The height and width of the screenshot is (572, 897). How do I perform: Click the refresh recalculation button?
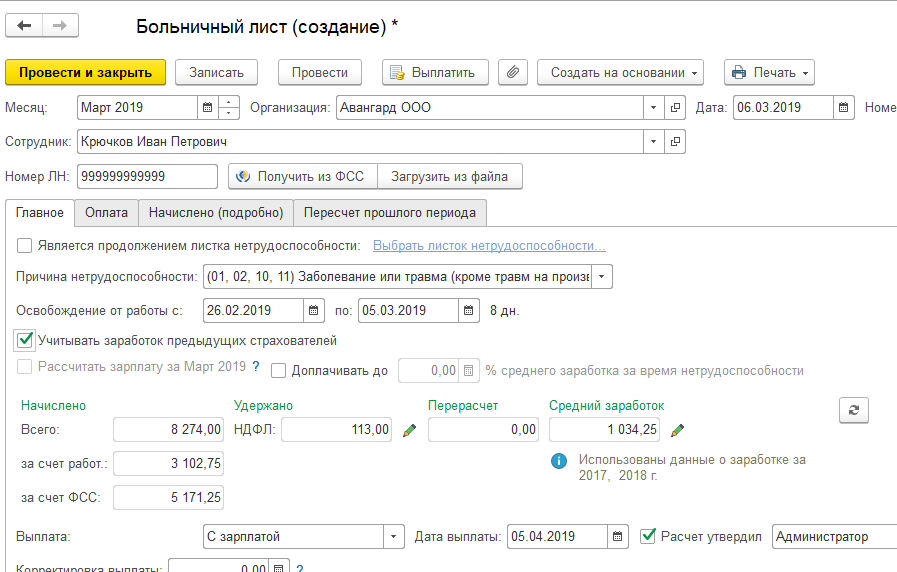854,409
